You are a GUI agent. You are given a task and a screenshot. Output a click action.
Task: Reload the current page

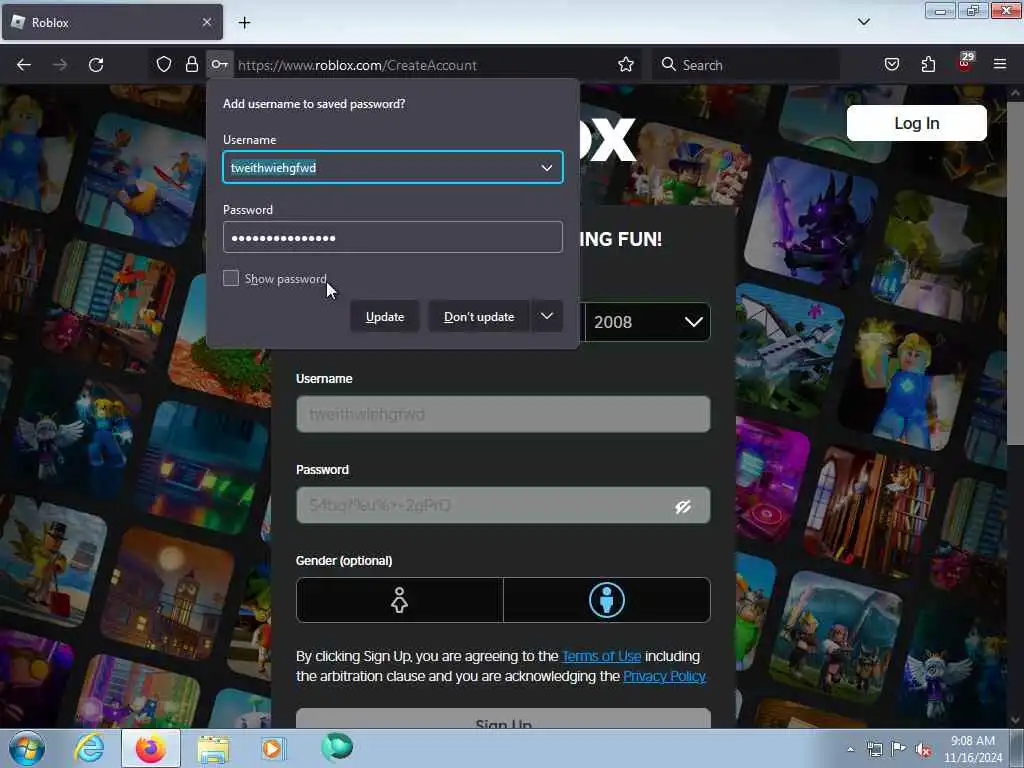click(x=96, y=65)
